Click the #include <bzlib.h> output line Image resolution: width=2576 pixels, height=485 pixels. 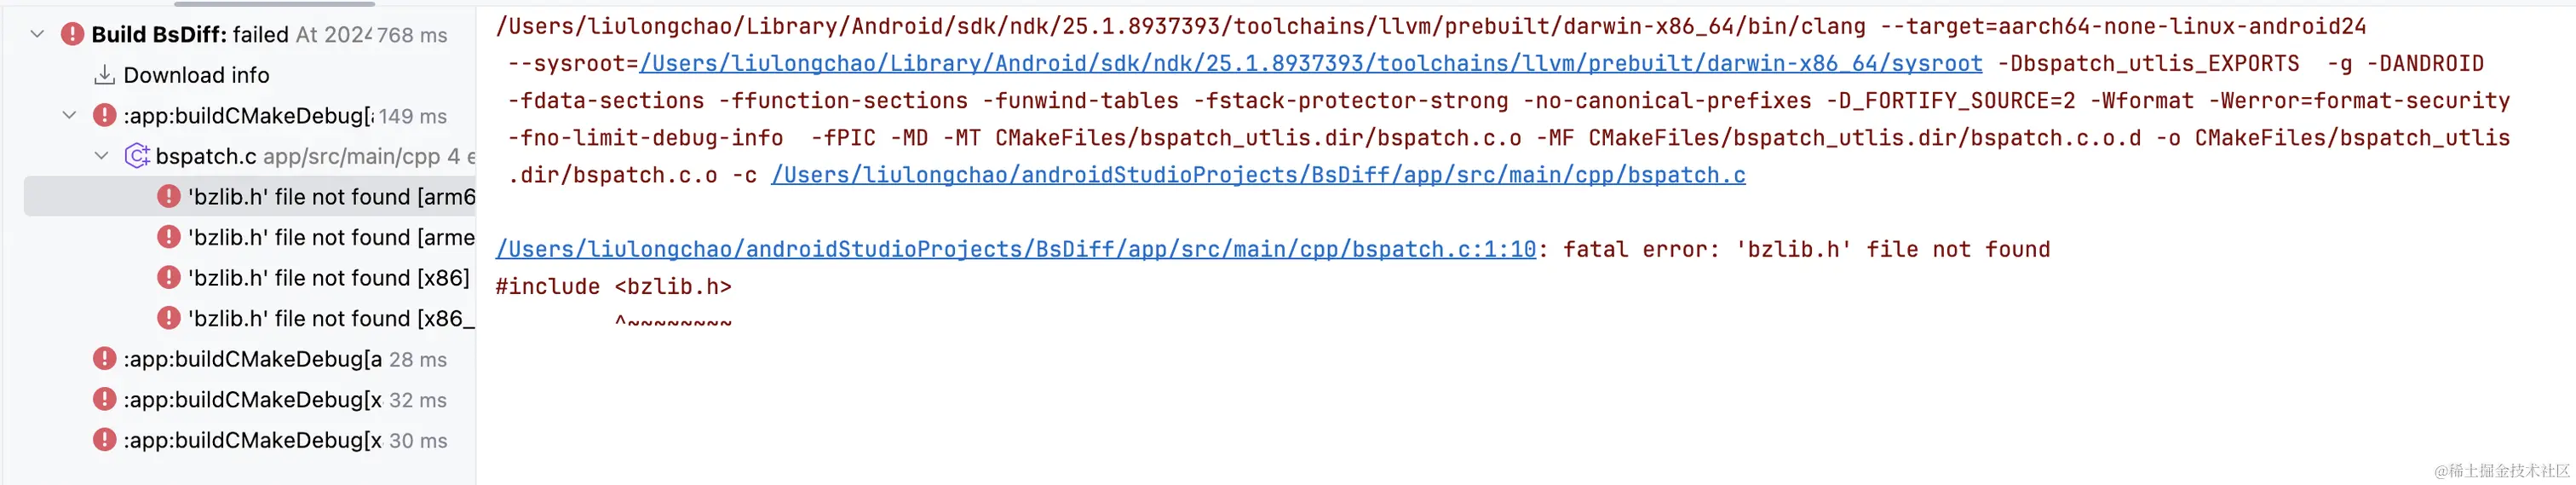(x=614, y=286)
